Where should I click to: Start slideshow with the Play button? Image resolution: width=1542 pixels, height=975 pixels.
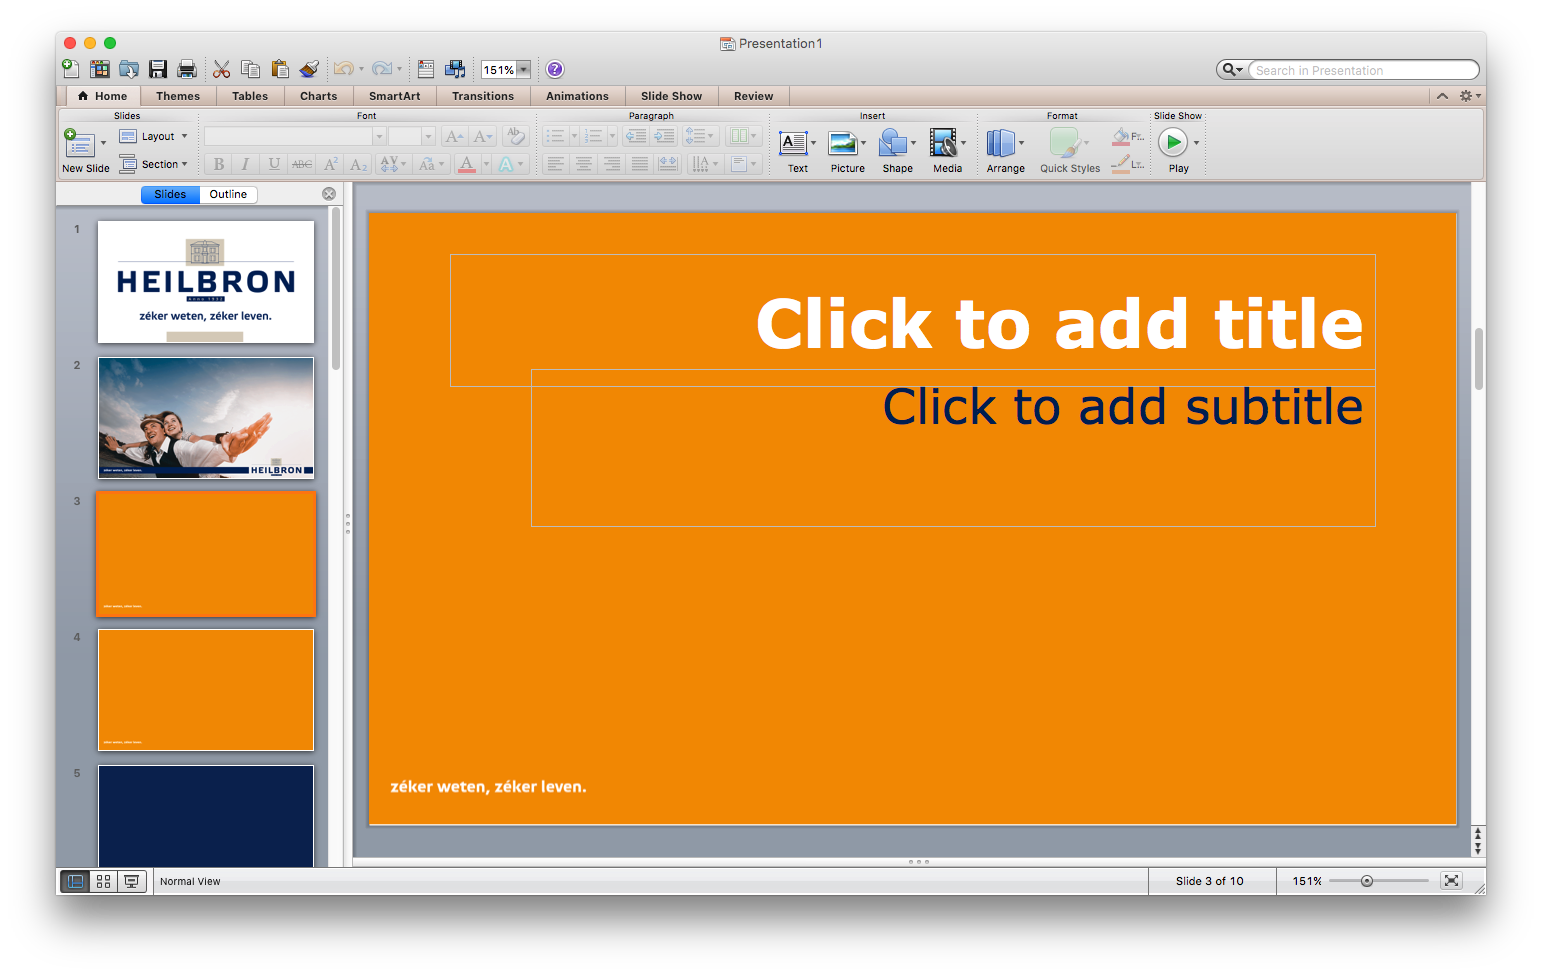pos(1173,143)
